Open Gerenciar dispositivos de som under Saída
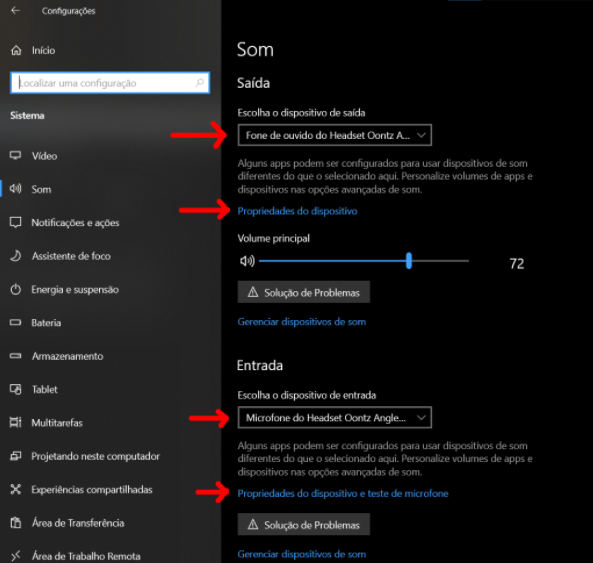 (301, 322)
